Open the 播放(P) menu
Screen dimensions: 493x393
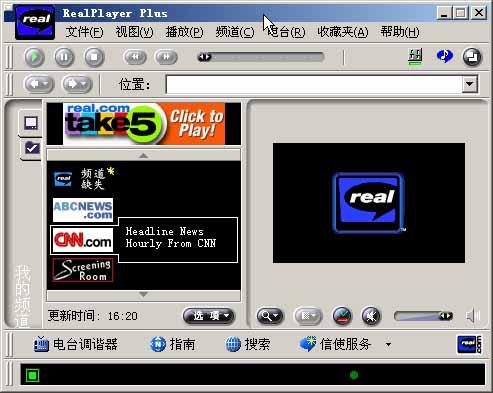point(184,32)
